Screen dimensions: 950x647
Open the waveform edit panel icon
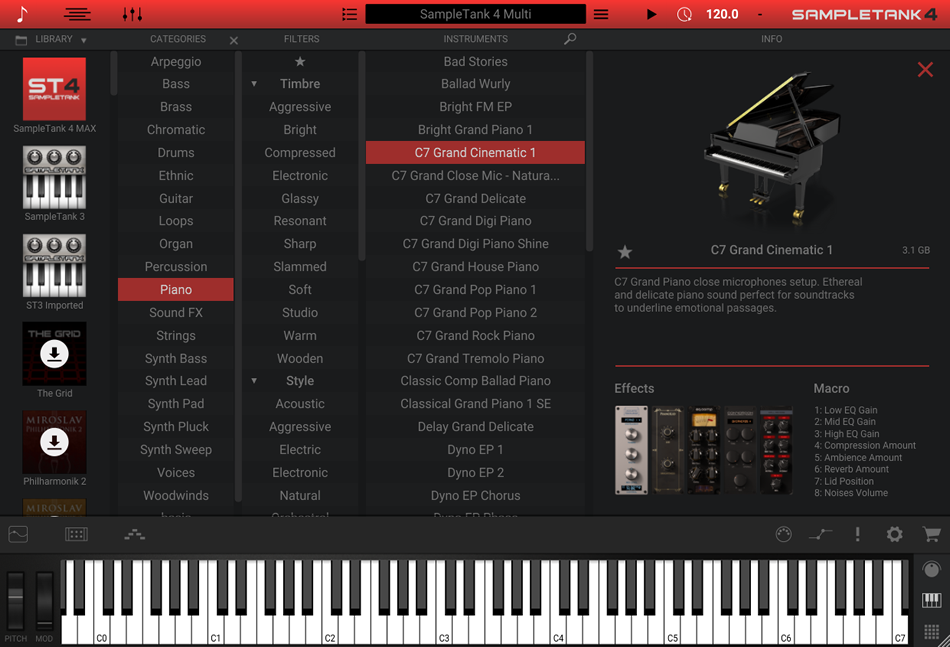tap(18, 535)
